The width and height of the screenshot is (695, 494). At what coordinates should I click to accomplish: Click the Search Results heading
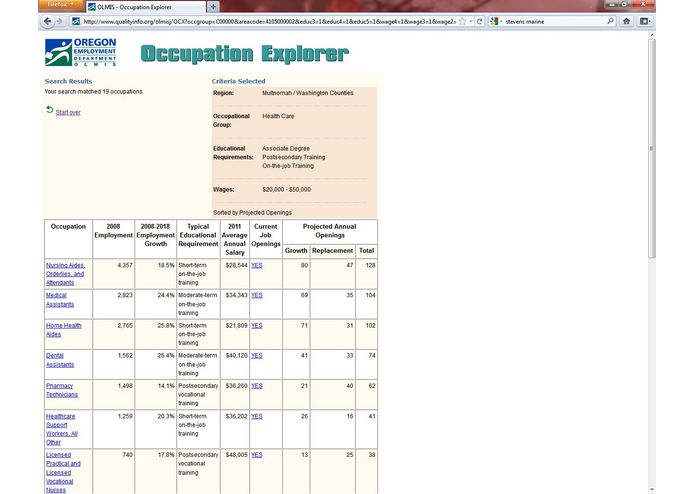[x=68, y=81]
